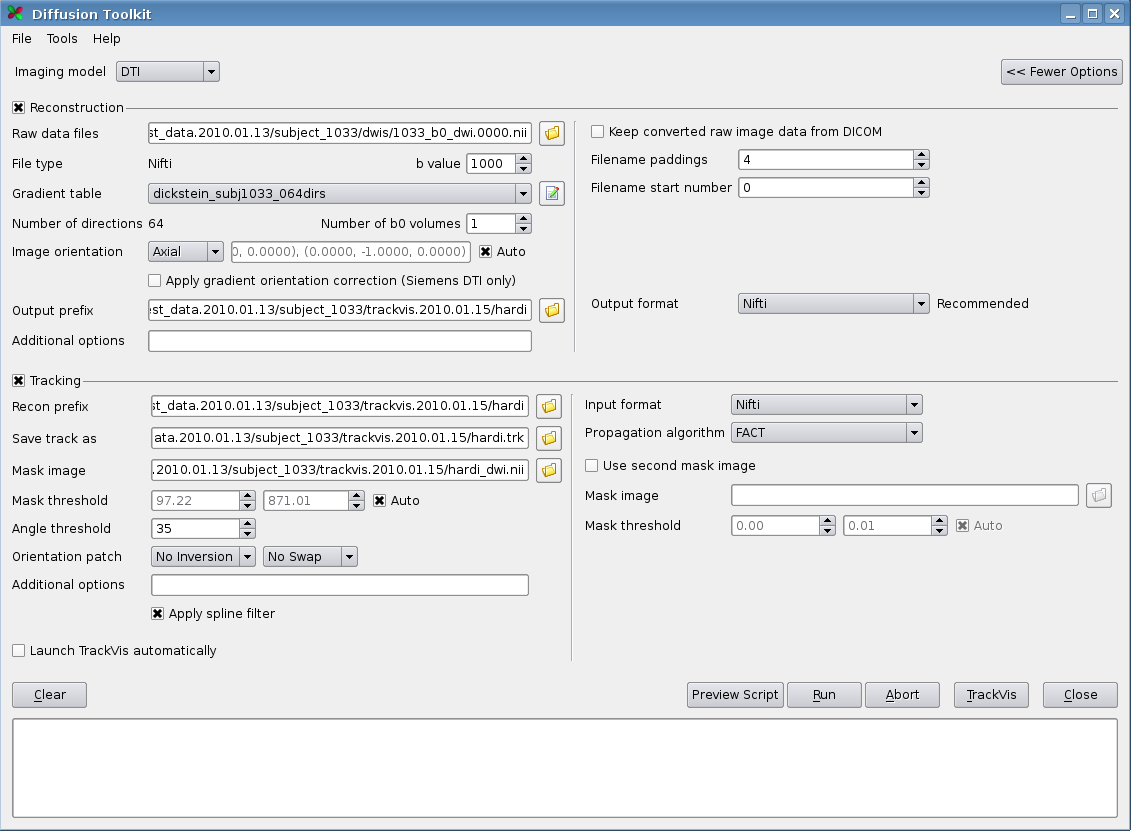The image size is (1131, 831).
Task: Browse location for Save track as
Action: [x=549, y=438]
